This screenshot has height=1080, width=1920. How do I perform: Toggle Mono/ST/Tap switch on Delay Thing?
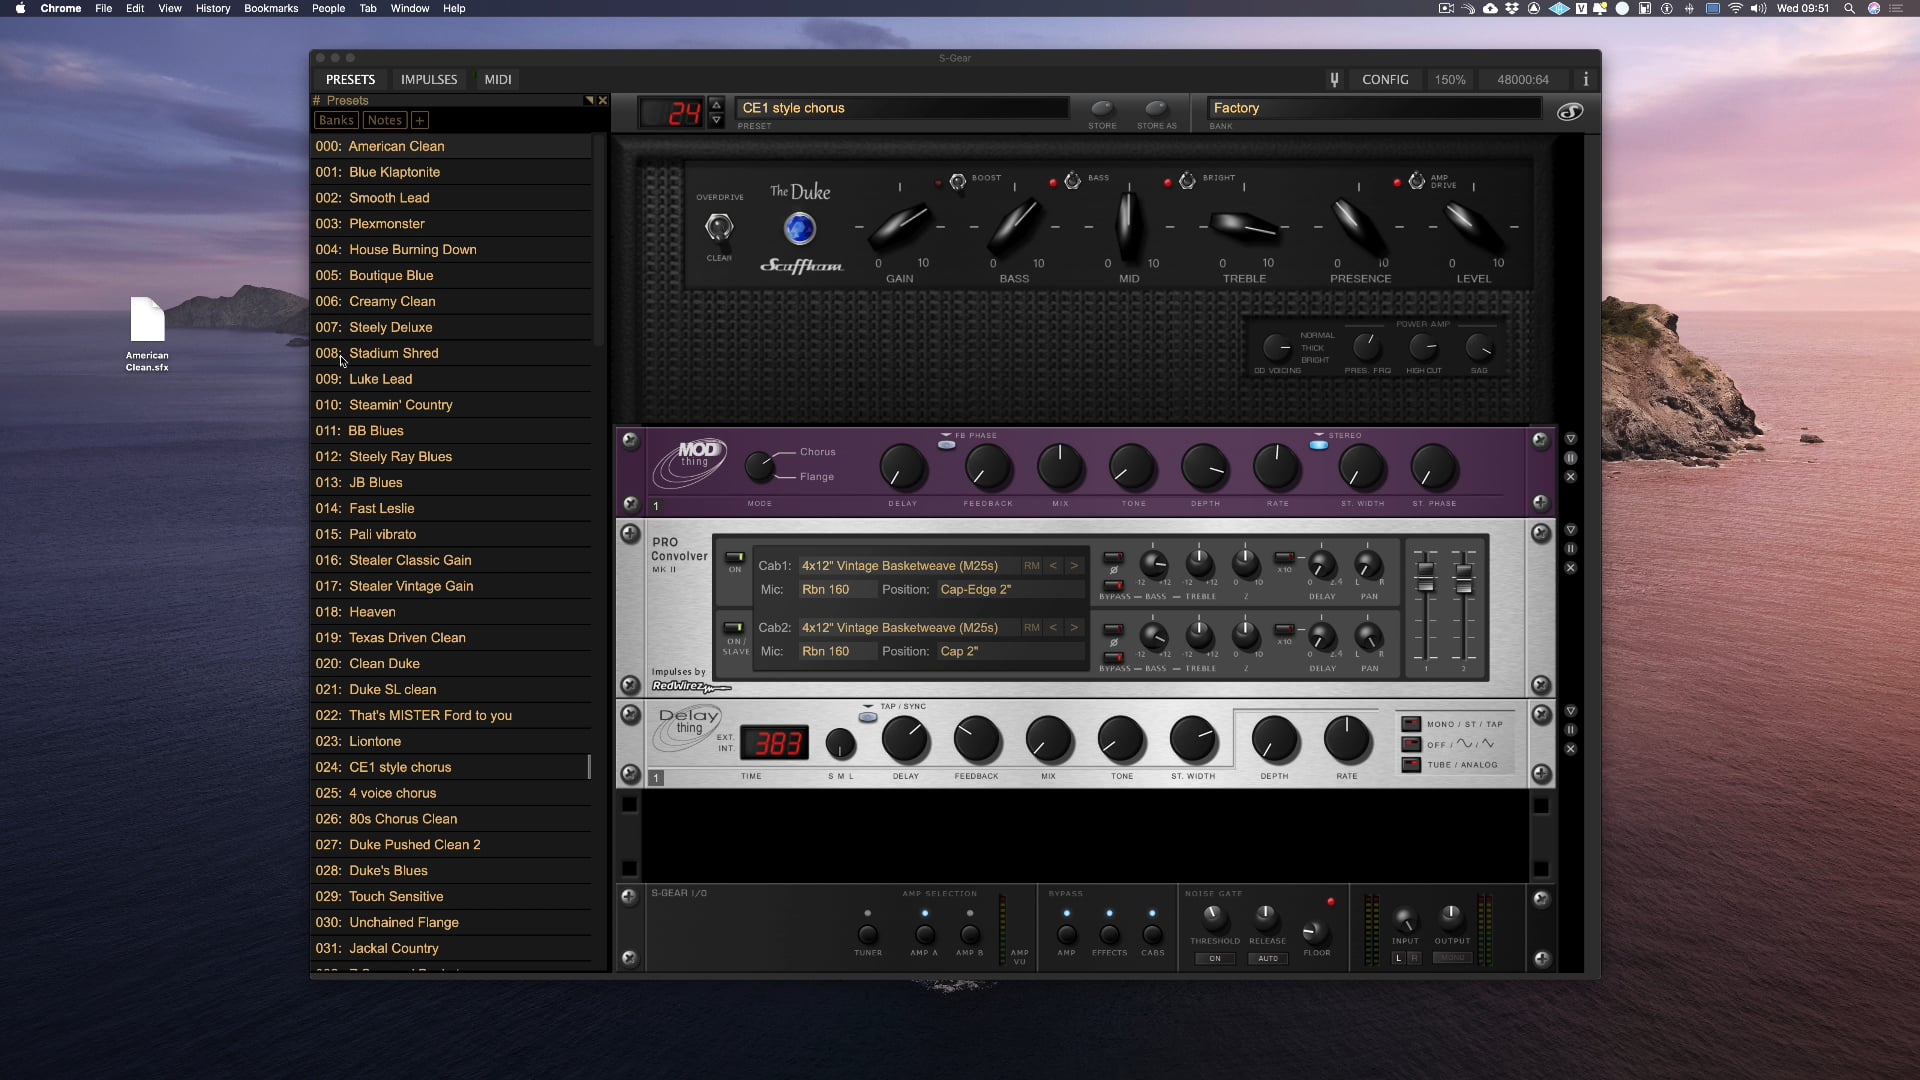point(1411,724)
